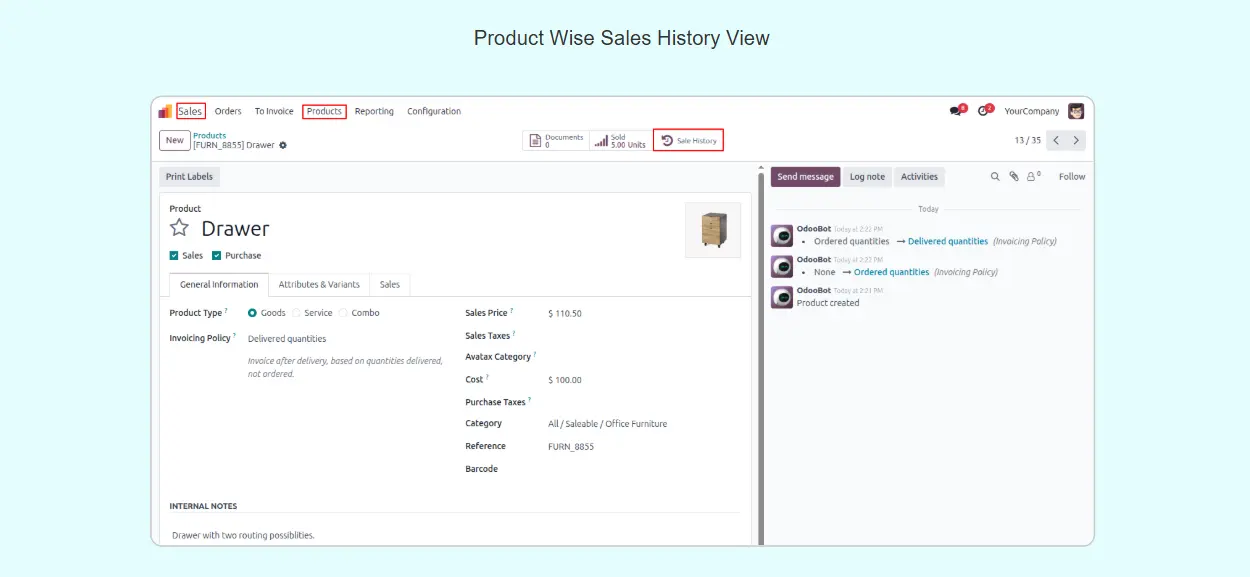Click the Print Labels button
The image size is (1250, 577).
[x=190, y=177]
